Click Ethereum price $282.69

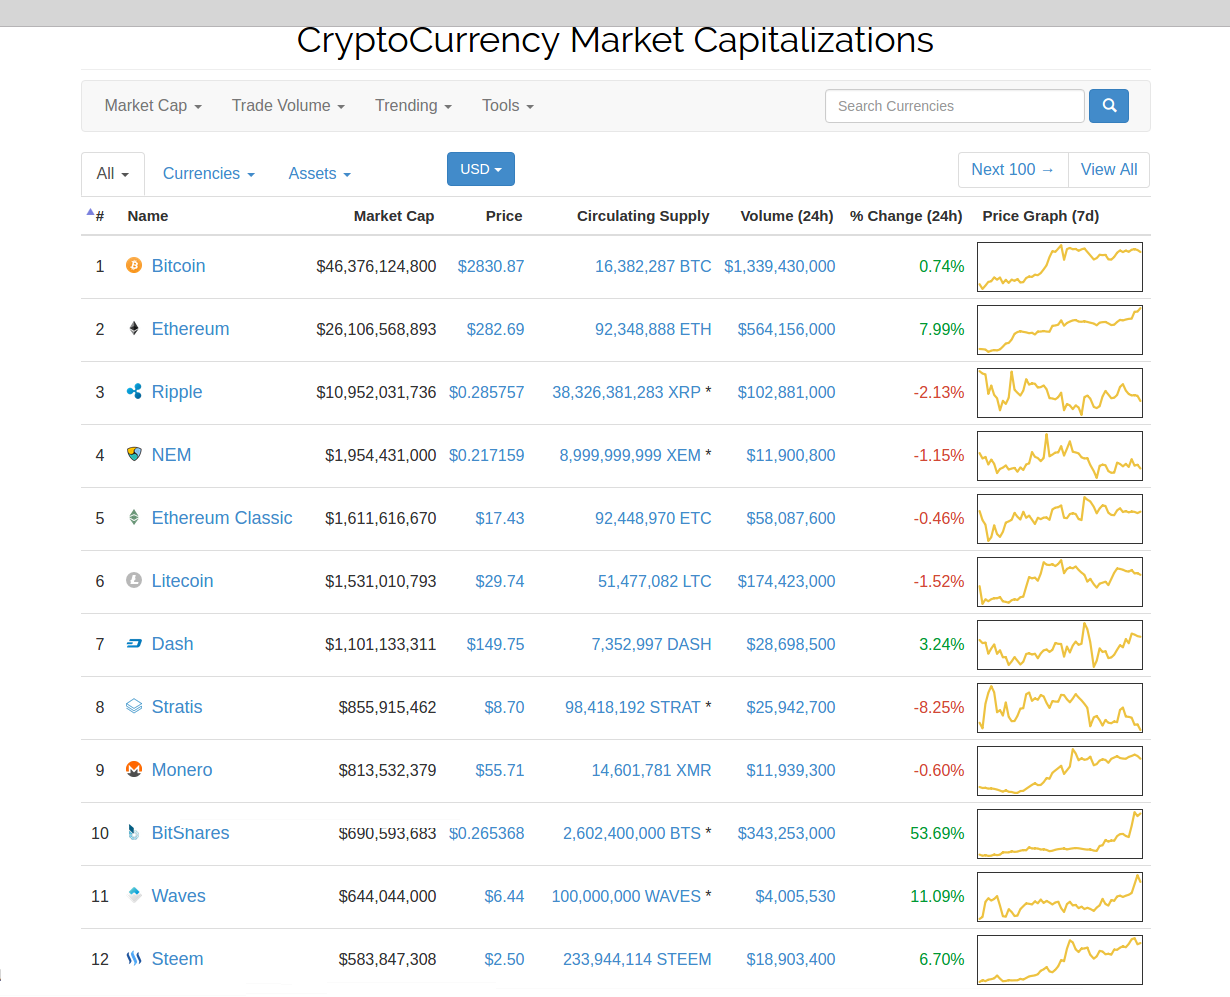click(496, 329)
